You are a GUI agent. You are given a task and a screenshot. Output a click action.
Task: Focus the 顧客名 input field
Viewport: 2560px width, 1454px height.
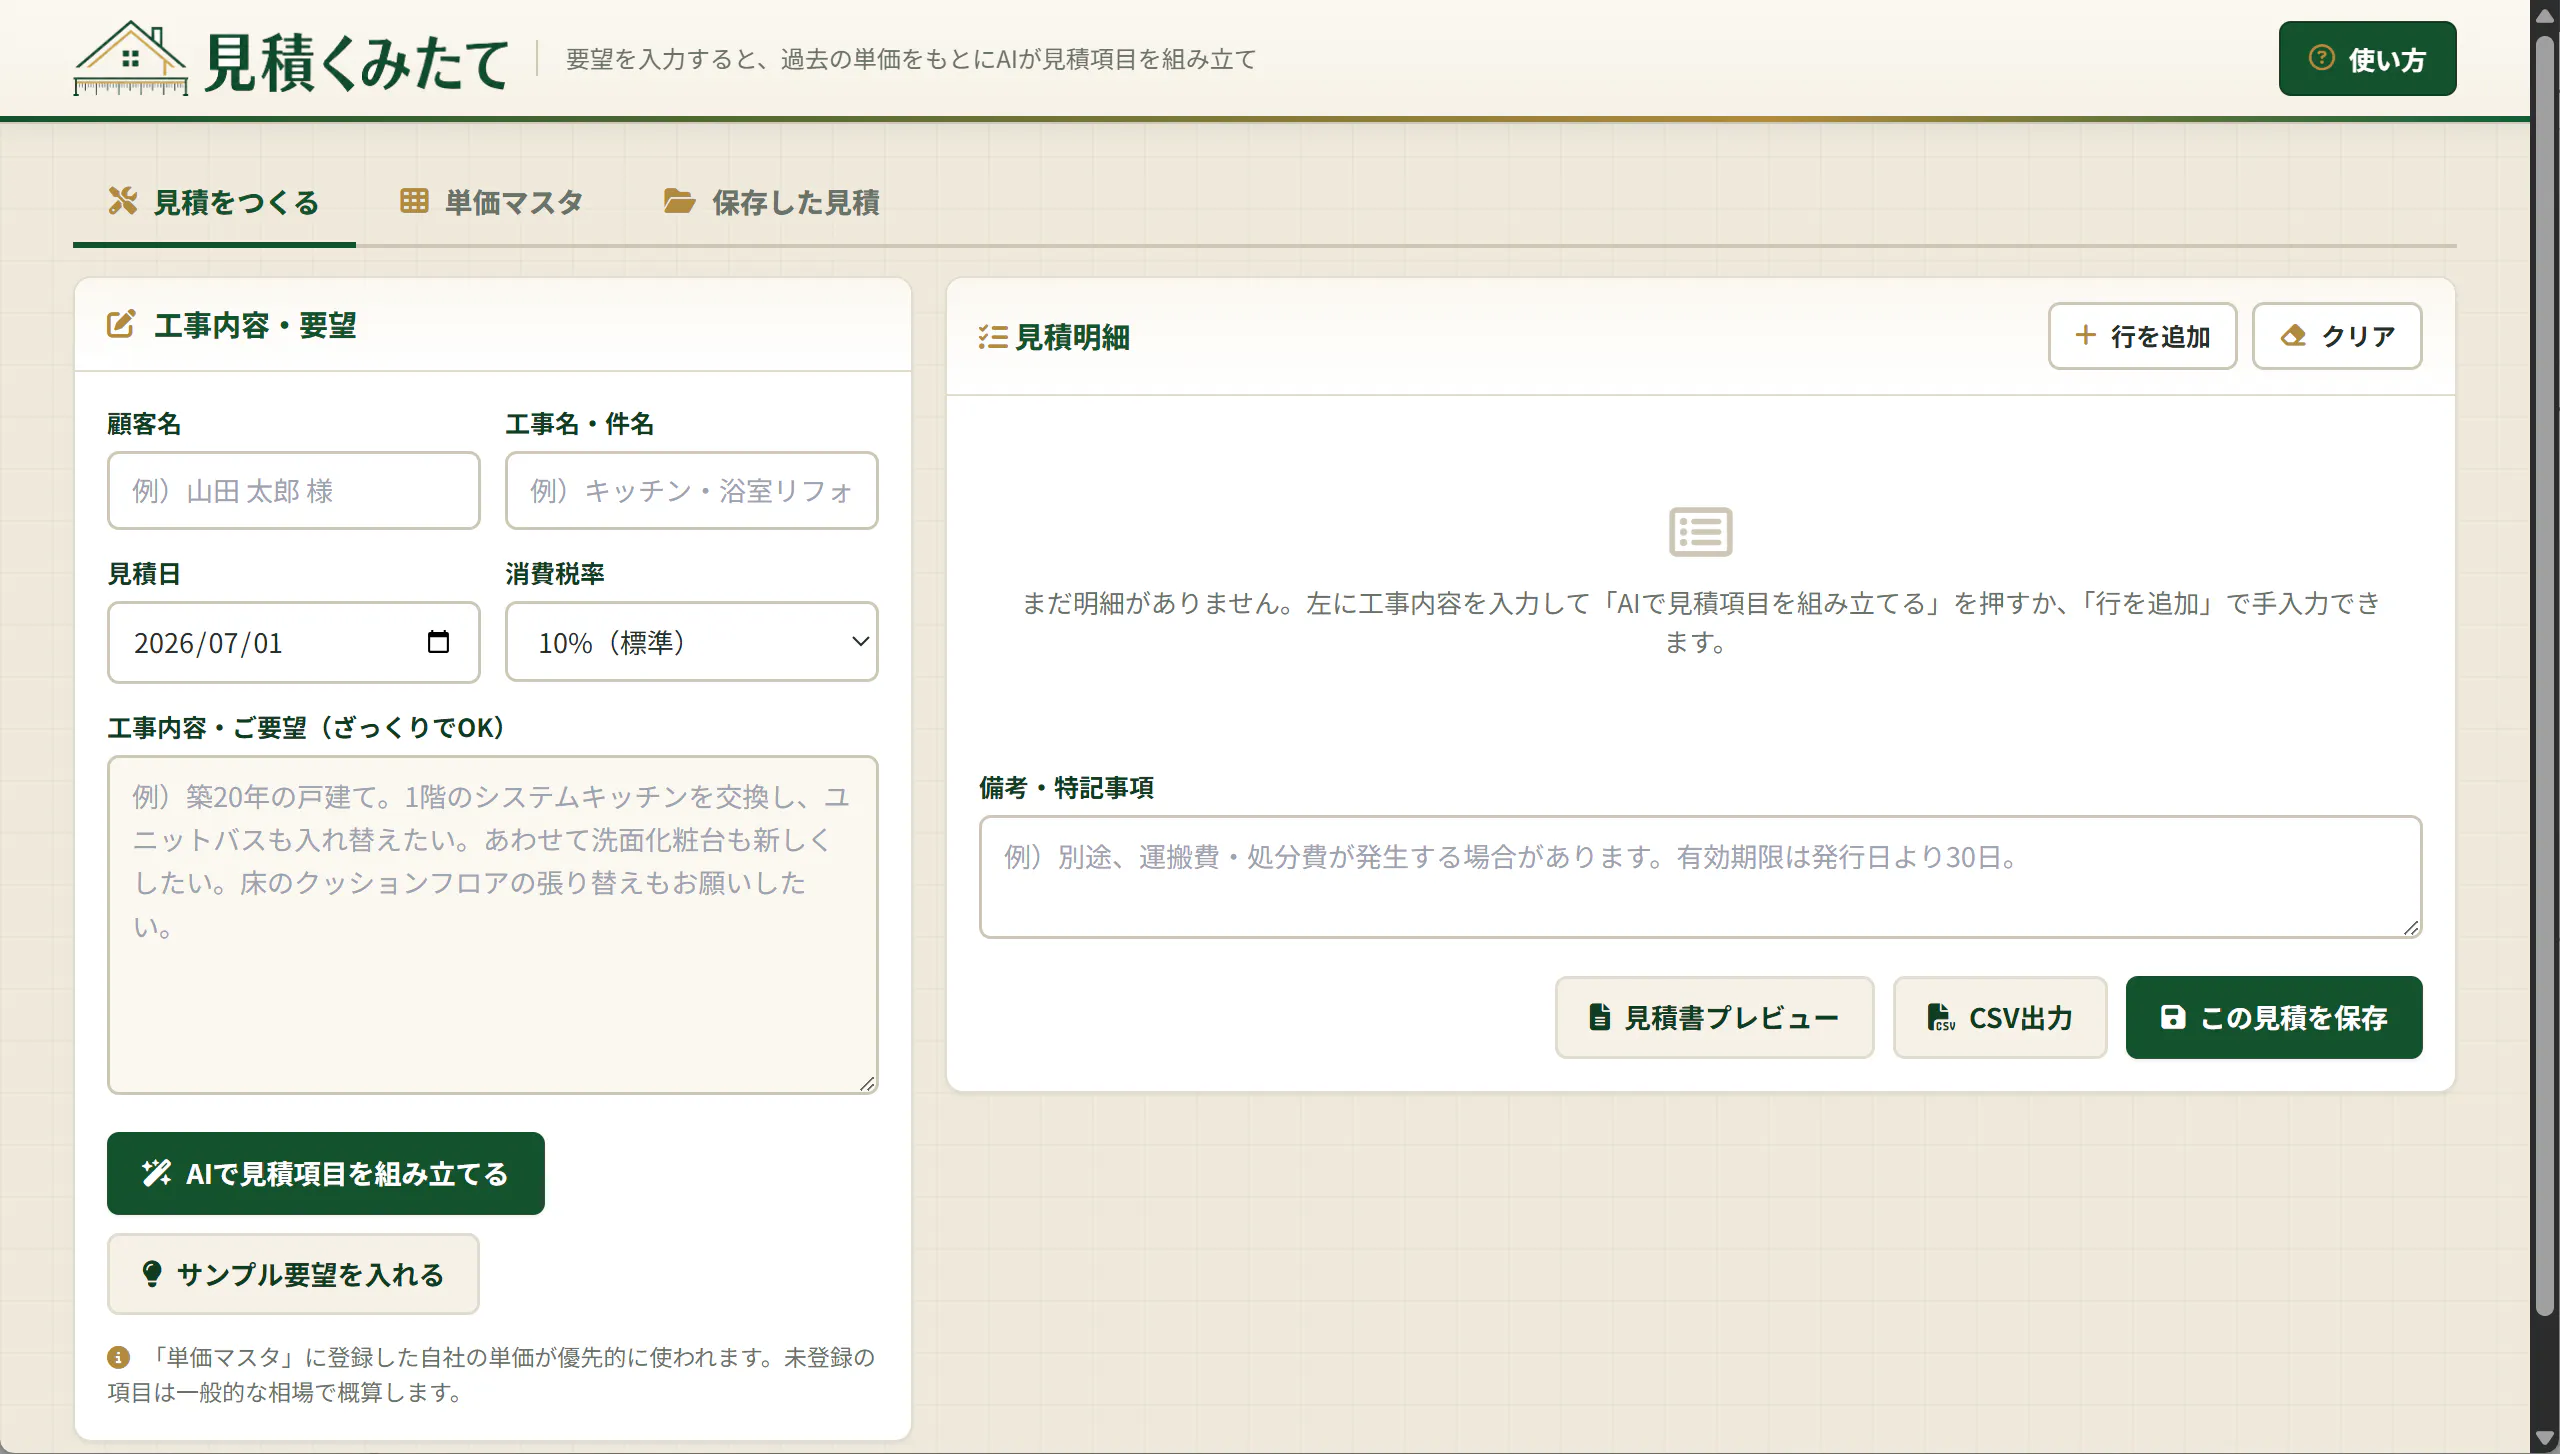tap(293, 490)
